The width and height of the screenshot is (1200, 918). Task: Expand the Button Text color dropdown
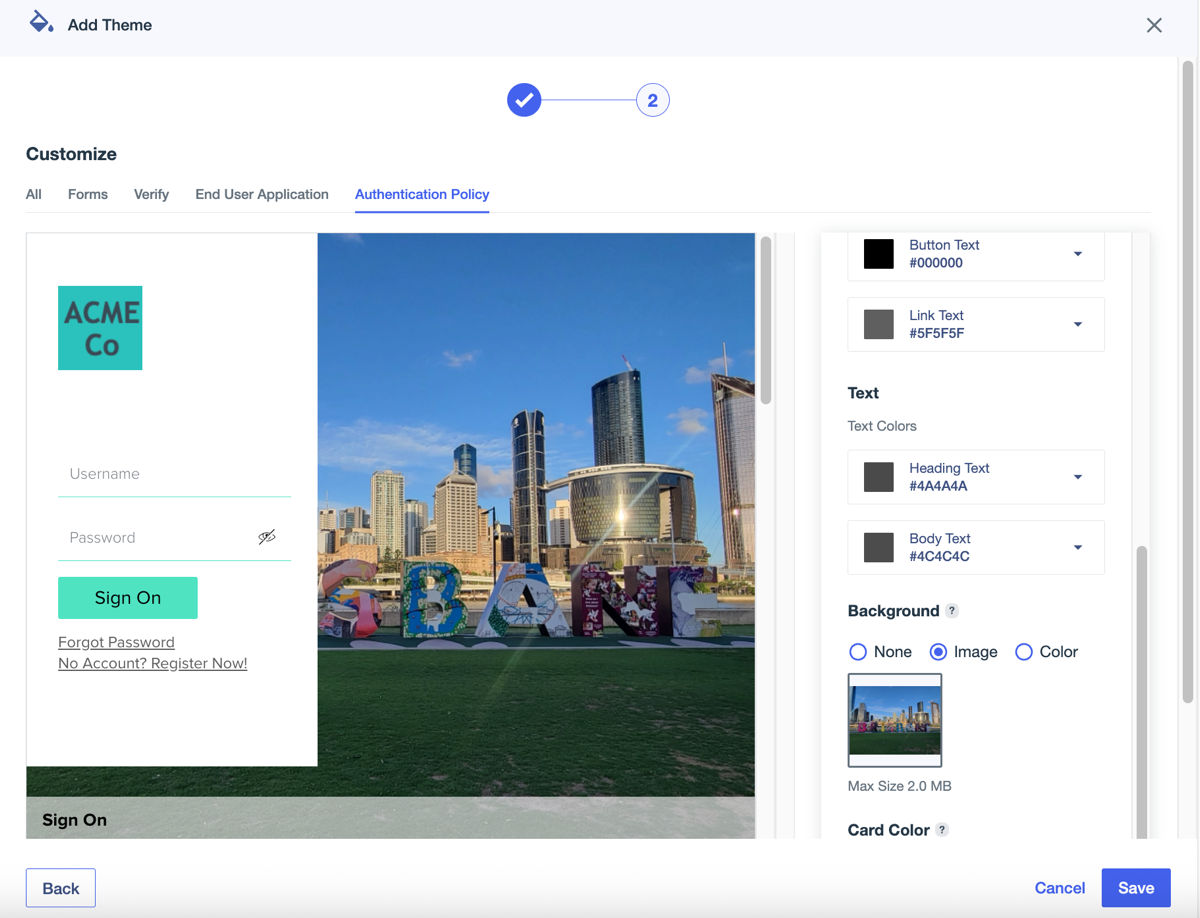pyautogui.click(x=1078, y=254)
